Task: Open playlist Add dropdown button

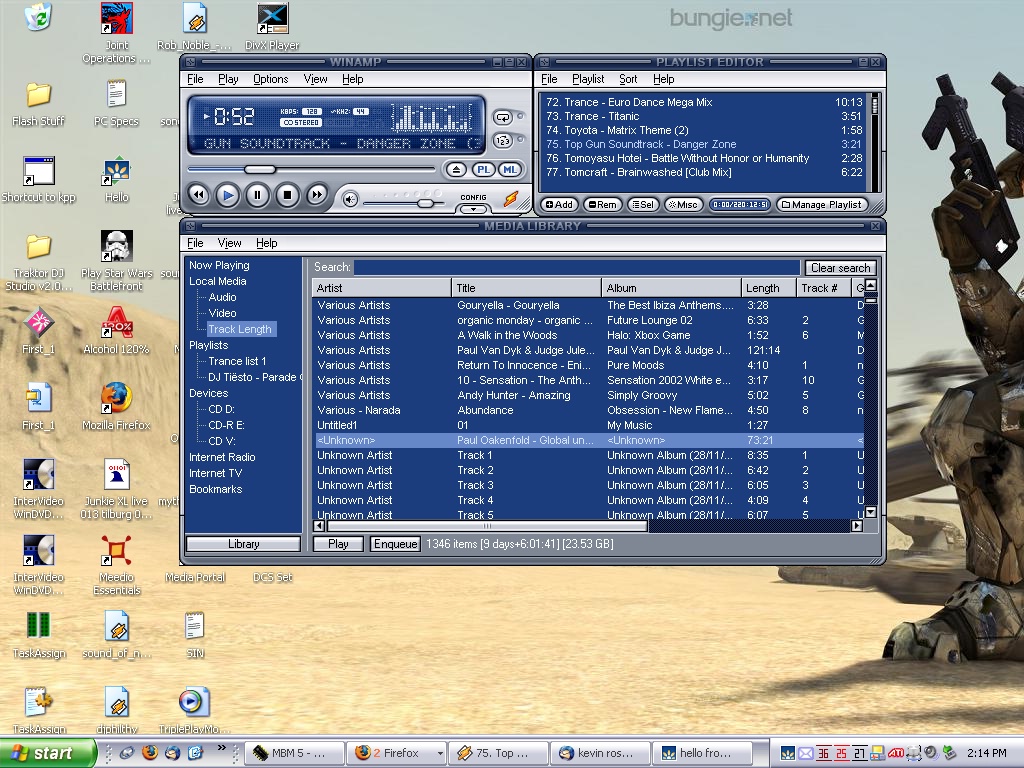Action: 559,204
